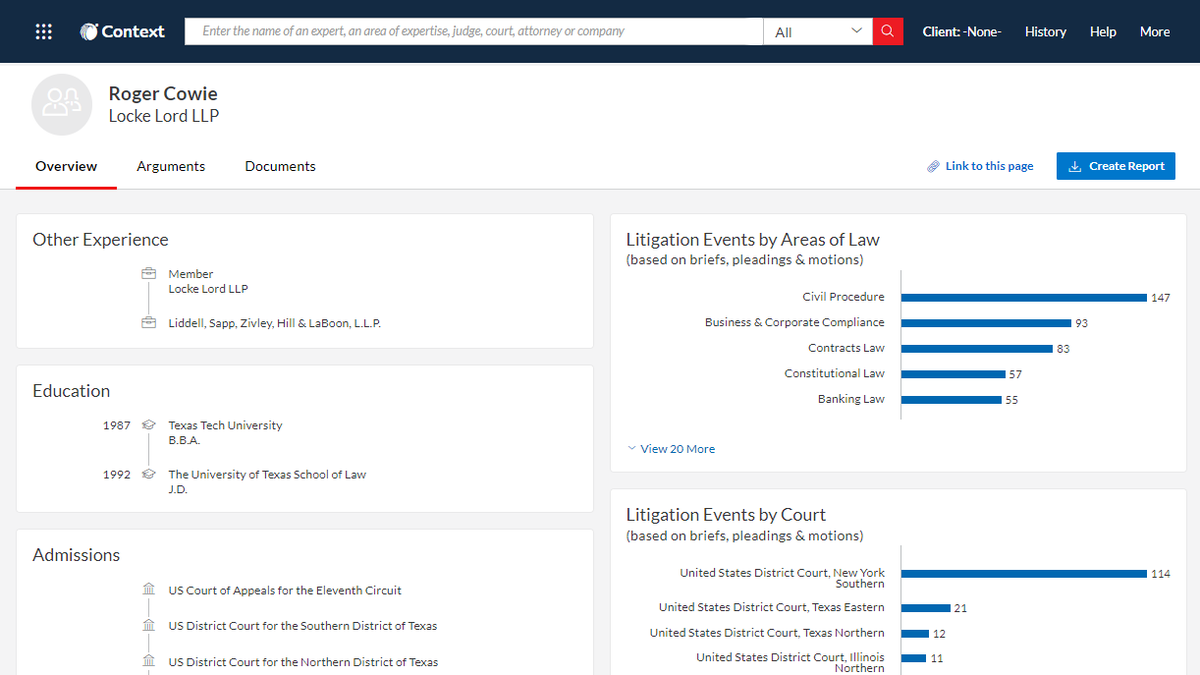Switch to the Documents tab

point(280,167)
